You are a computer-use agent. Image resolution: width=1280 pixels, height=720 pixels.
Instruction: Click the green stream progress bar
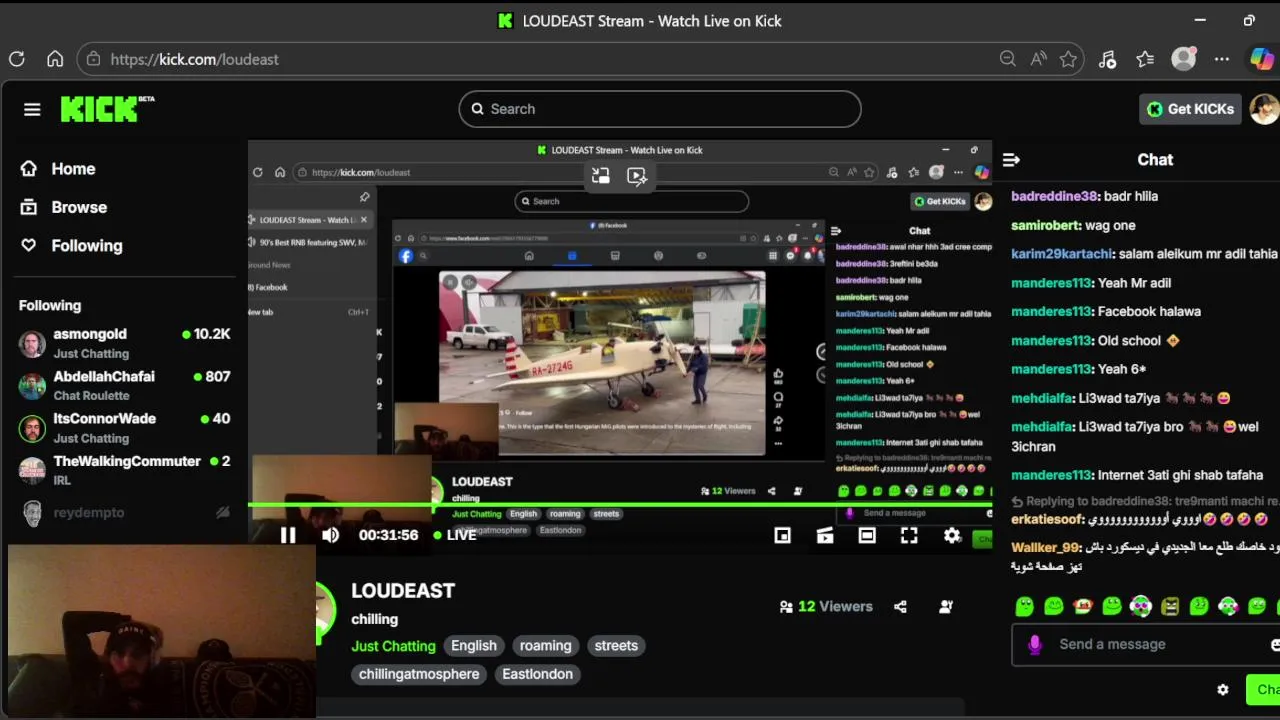tap(620, 505)
